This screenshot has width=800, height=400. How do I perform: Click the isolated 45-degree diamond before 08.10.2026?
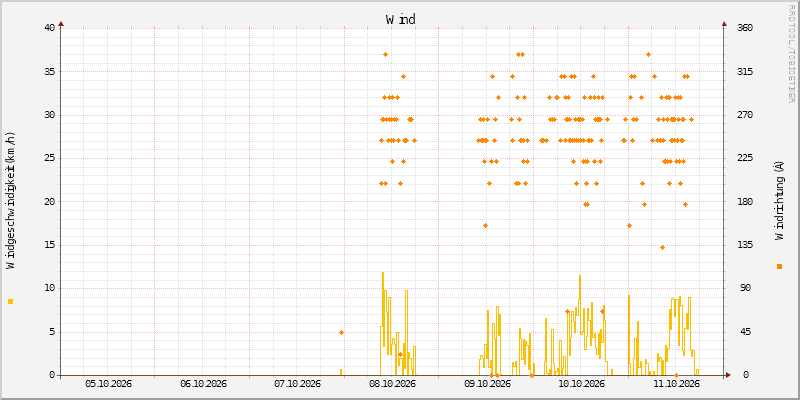pos(341,333)
